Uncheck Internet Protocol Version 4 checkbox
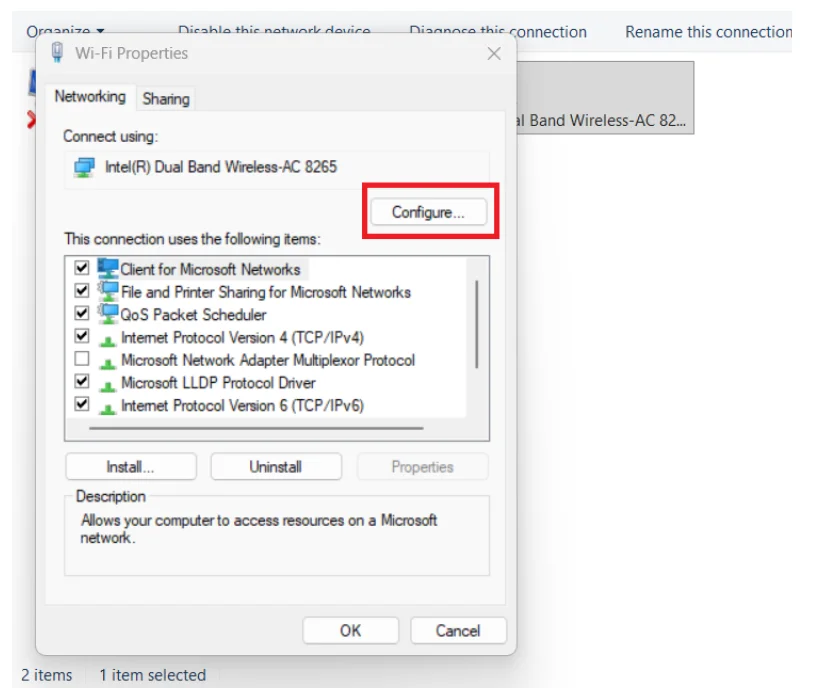This screenshot has width=816, height=688. click(82, 336)
